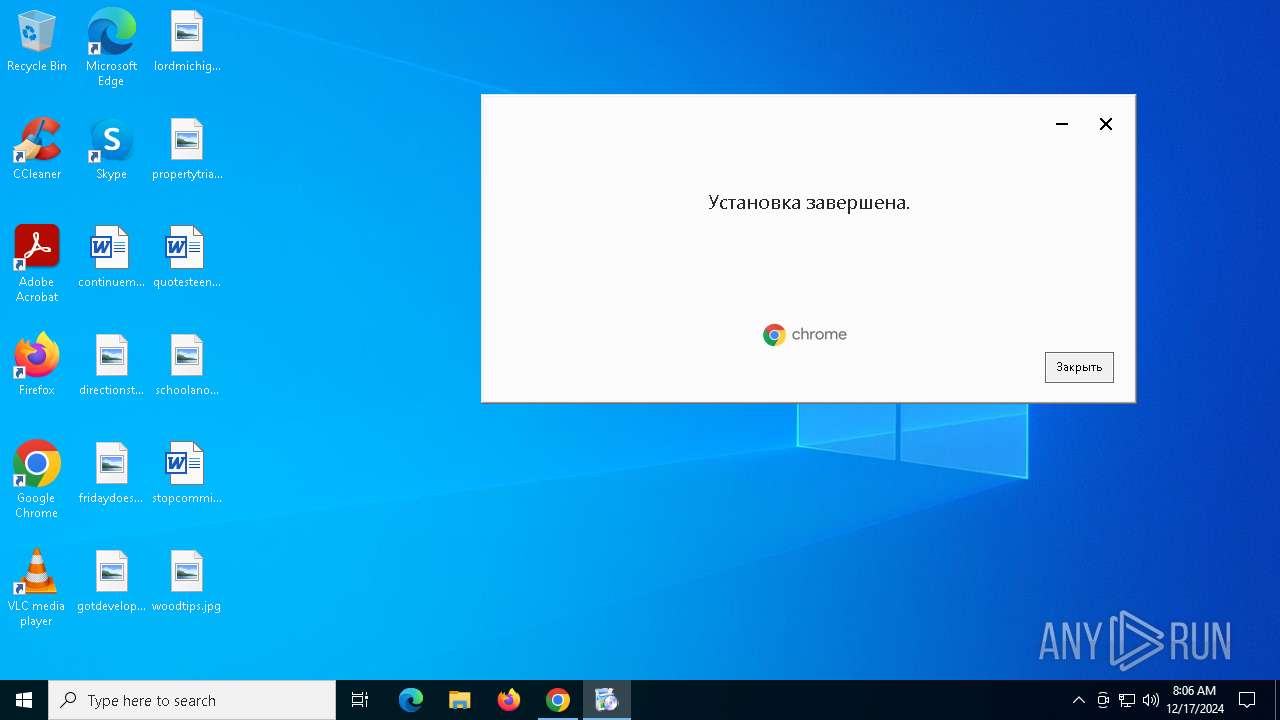Open network settings tray icon
The width and height of the screenshot is (1280, 720).
(x=1127, y=700)
